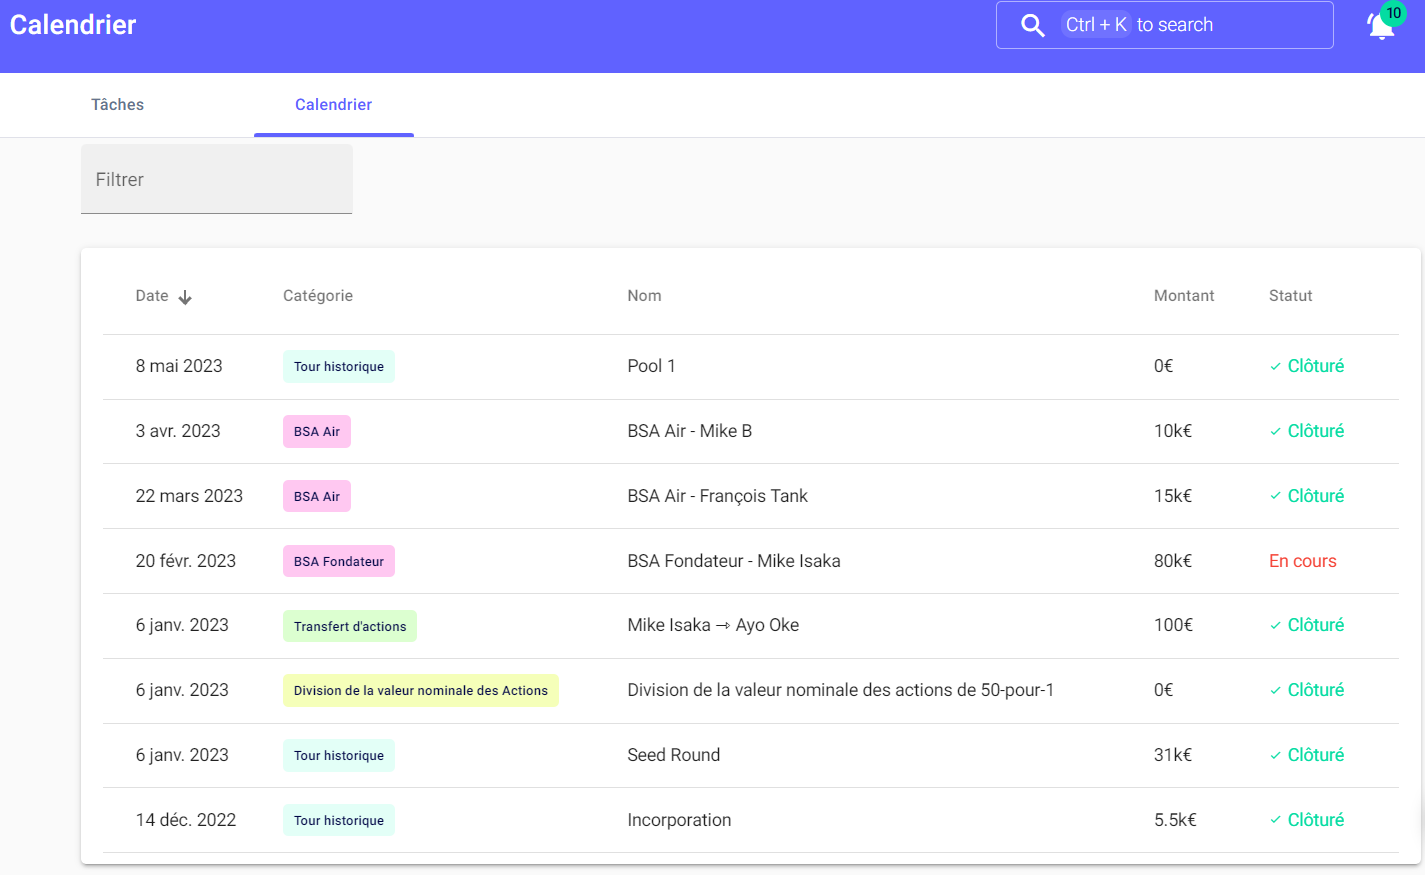
Task: Sort by the Montant column header
Action: tap(1183, 296)
